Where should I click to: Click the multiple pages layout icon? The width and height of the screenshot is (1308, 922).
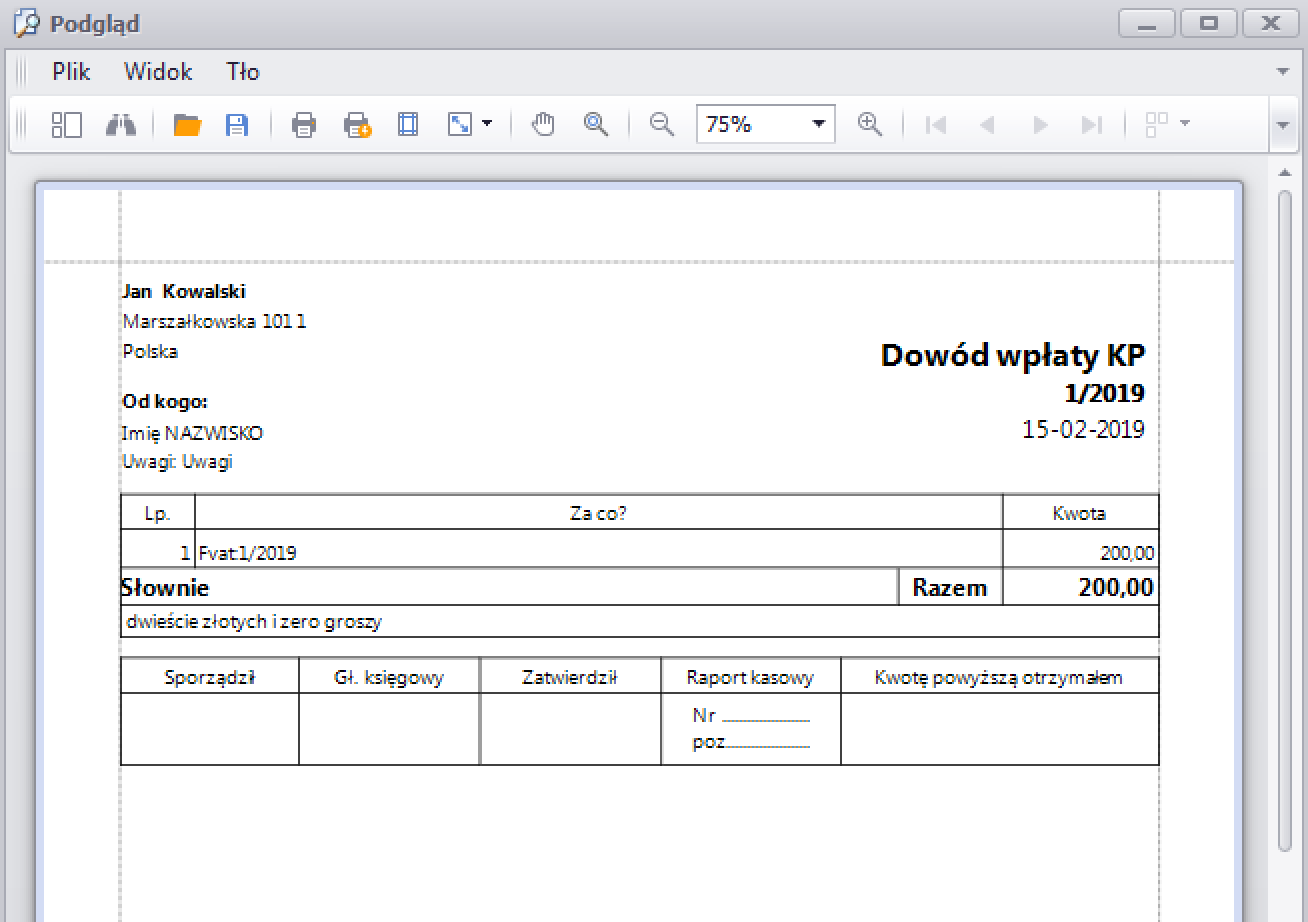(x=1157, y=125)
